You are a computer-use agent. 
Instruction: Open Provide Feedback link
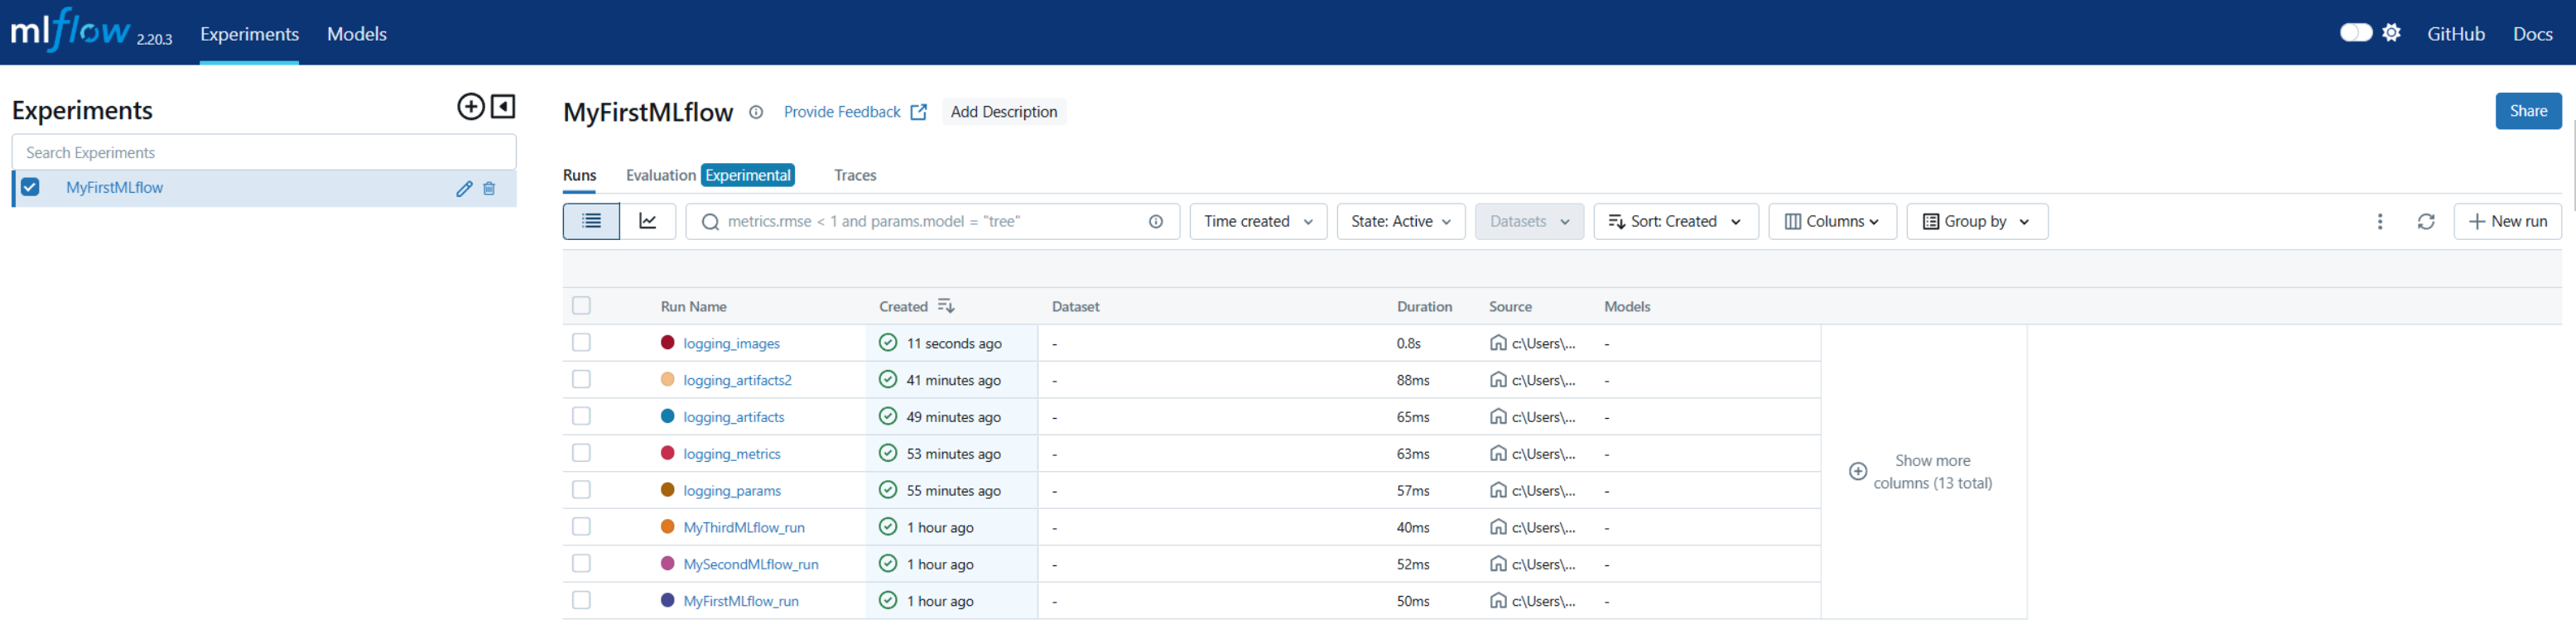point(855,112)
